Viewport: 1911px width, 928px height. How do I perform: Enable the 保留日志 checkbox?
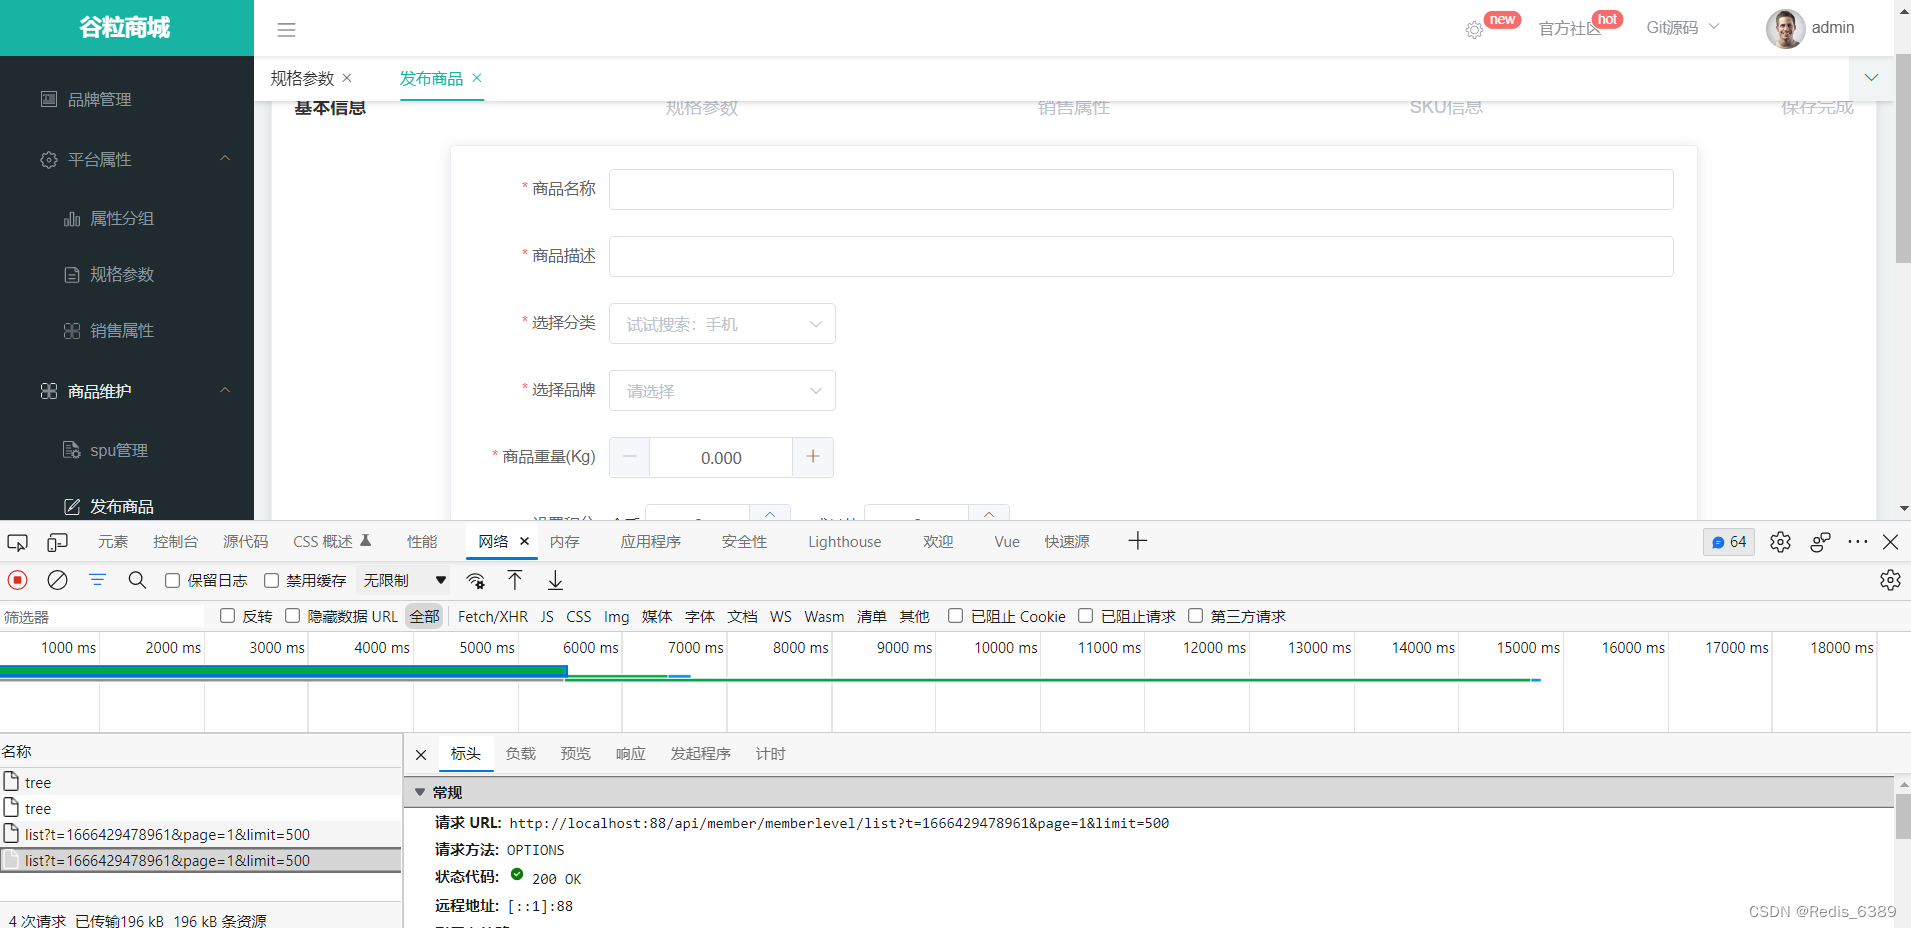172,580
